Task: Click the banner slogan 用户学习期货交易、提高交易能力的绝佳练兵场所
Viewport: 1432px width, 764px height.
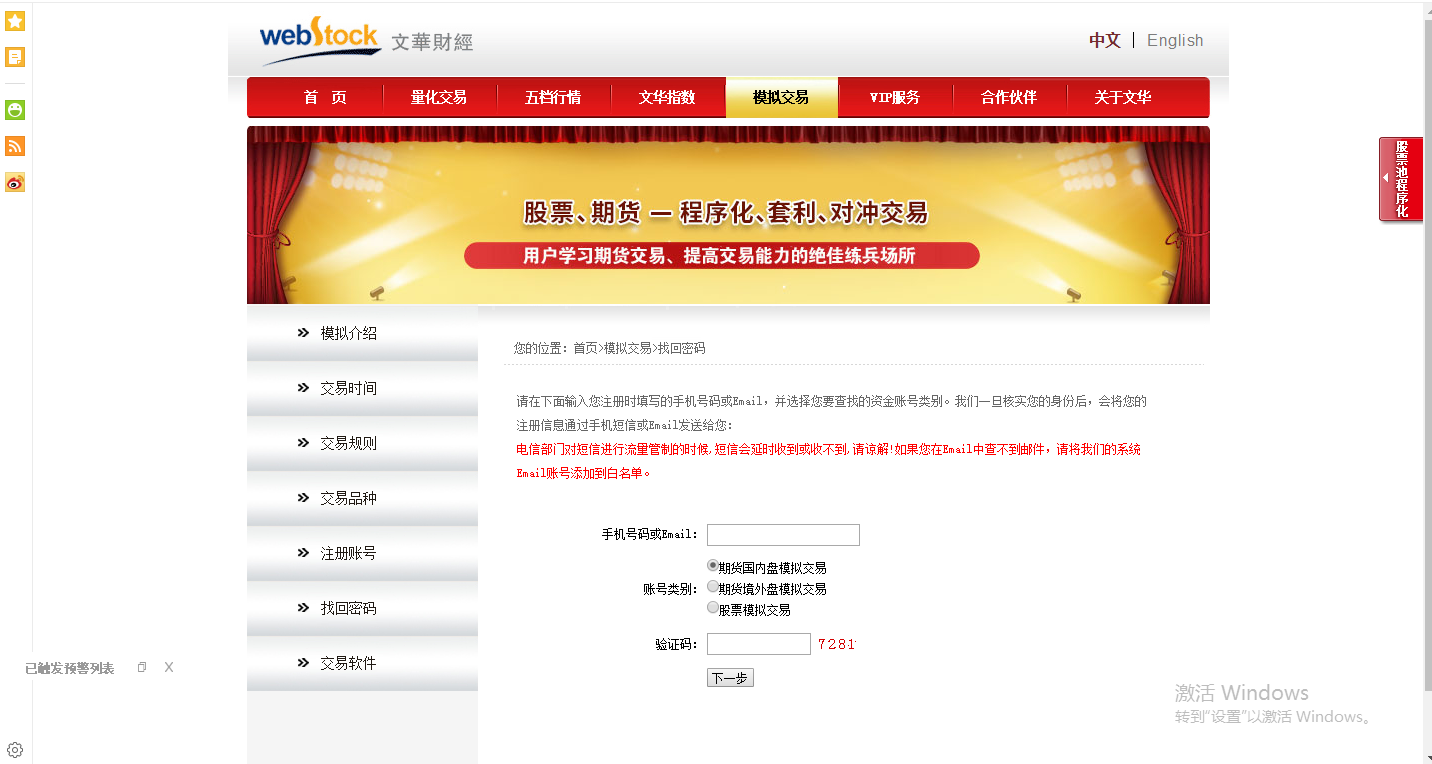Action: tap(721, 256)
